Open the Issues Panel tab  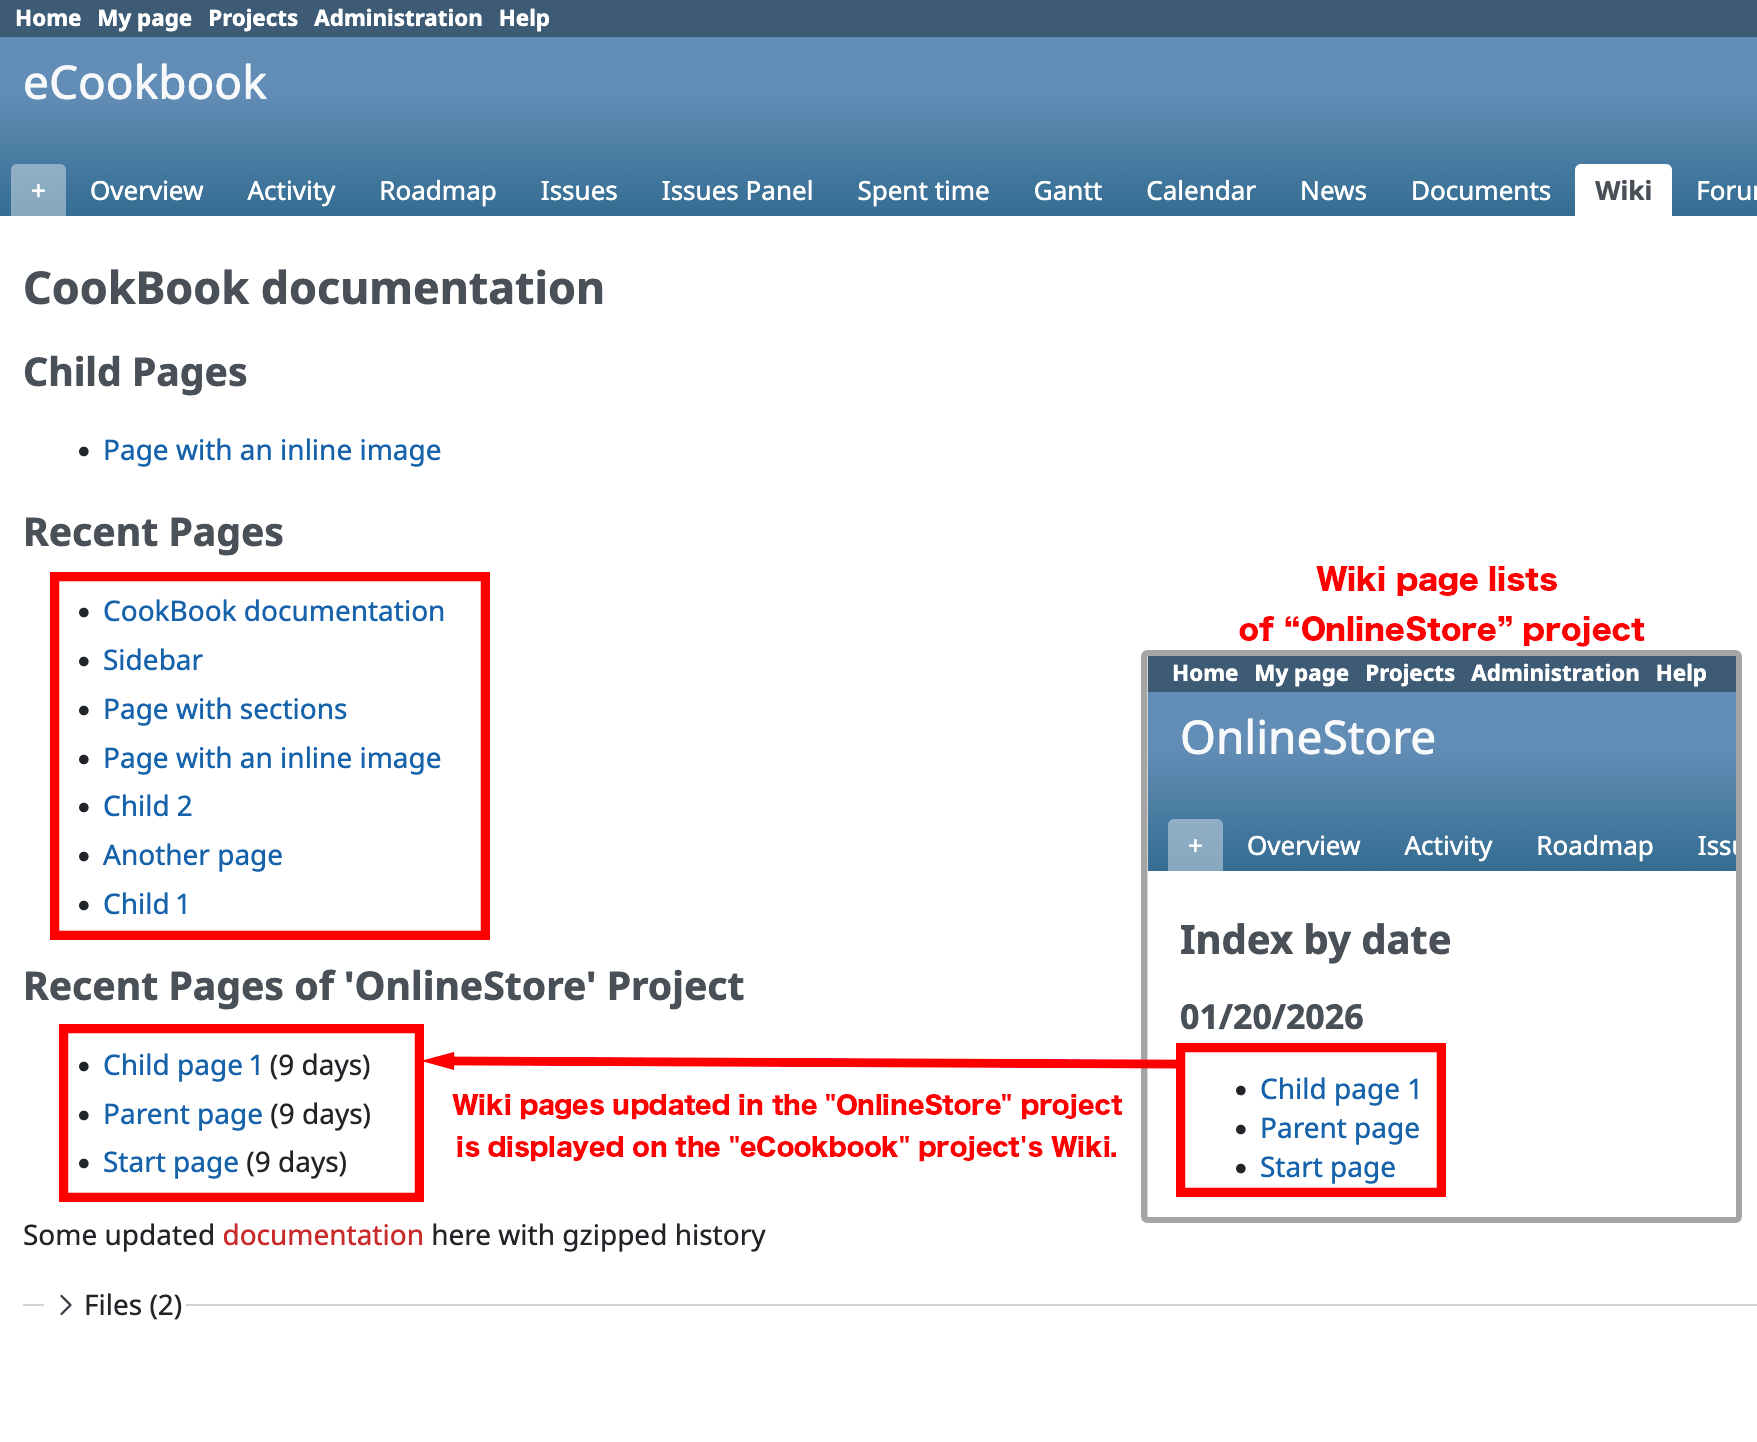(x=736, y=190)
